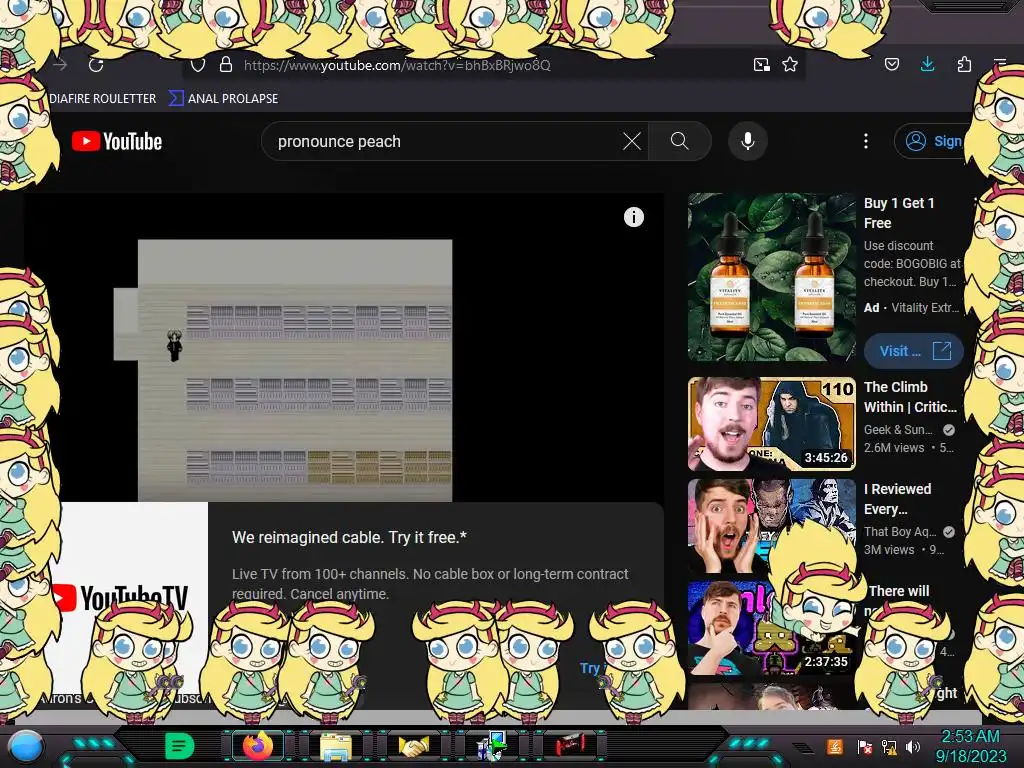Click 'There will' video title
Image resolution: width=1024 pixels, height=768 pixels.
coord(899,590)
